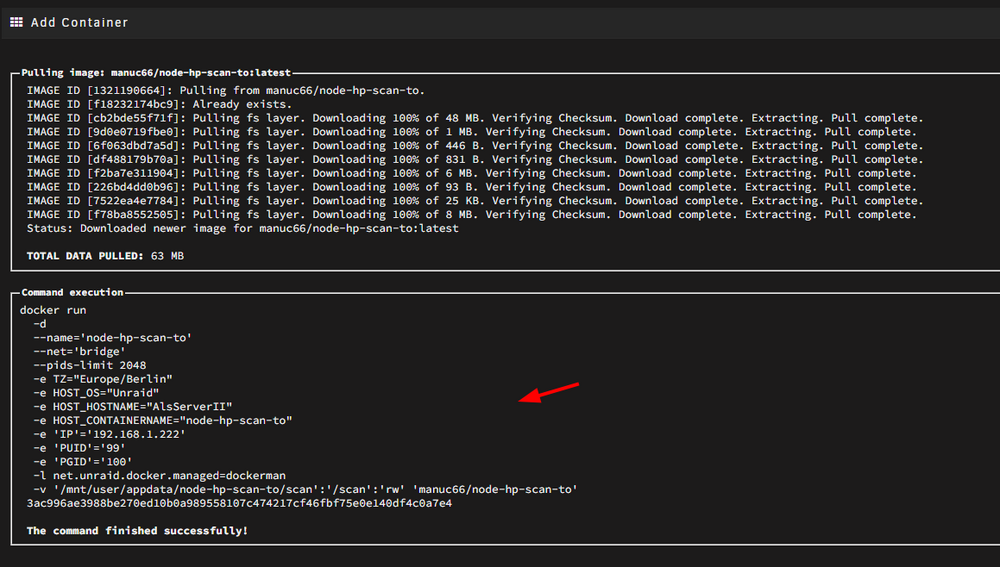1000x567 pixels.
Task: Click the TZ="Europe/Berlin" line
Action: (103, 379)
